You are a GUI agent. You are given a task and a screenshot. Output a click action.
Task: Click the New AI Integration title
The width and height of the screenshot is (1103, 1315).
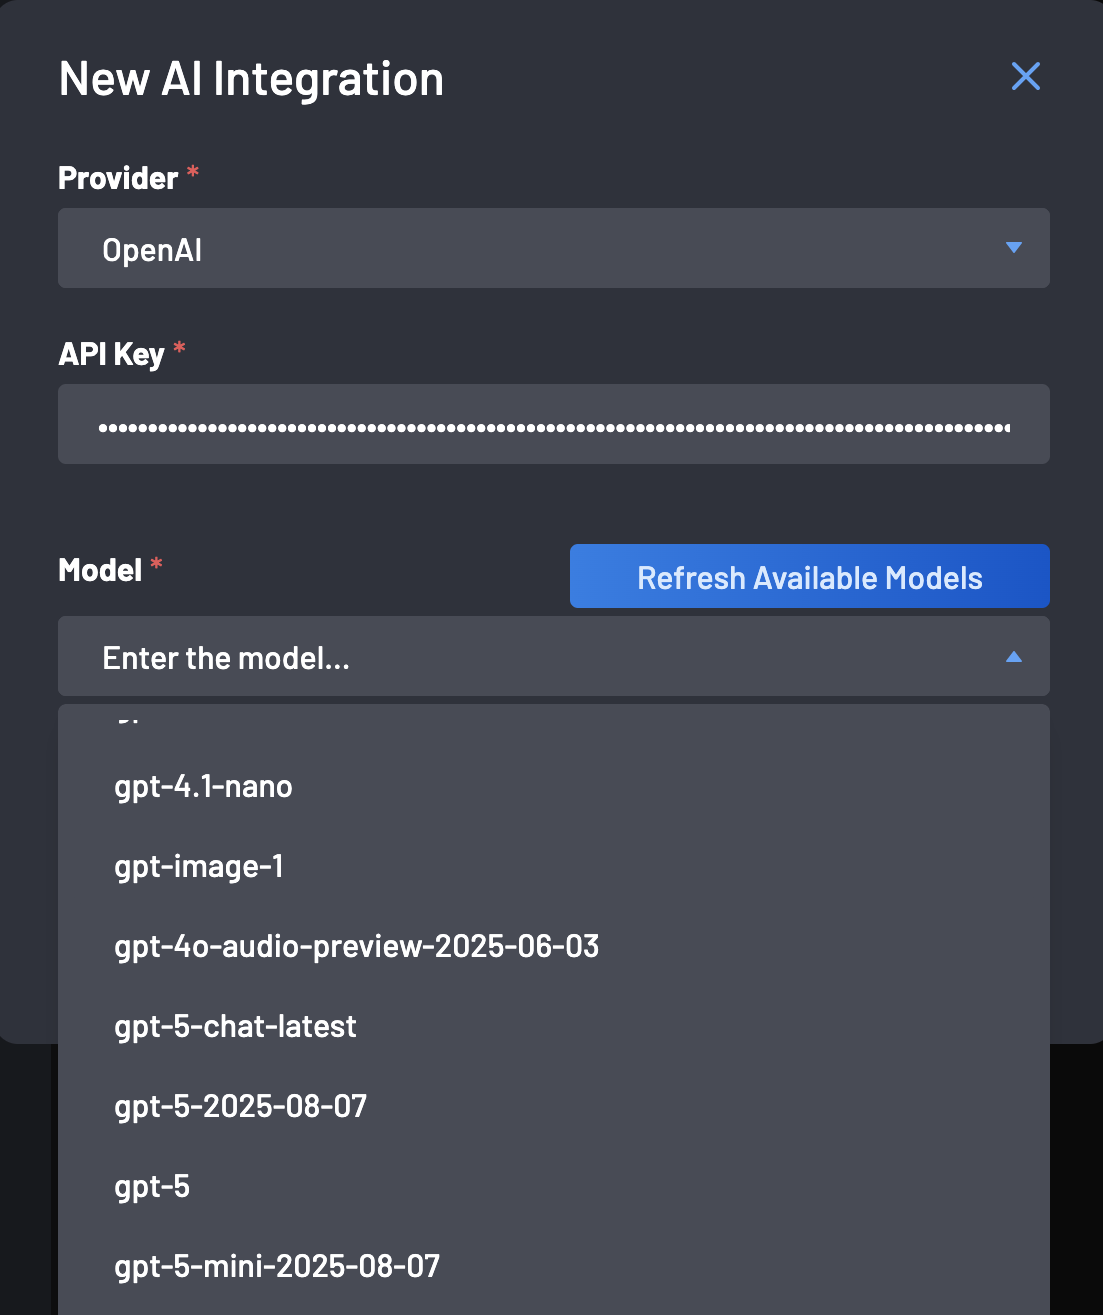251,78
